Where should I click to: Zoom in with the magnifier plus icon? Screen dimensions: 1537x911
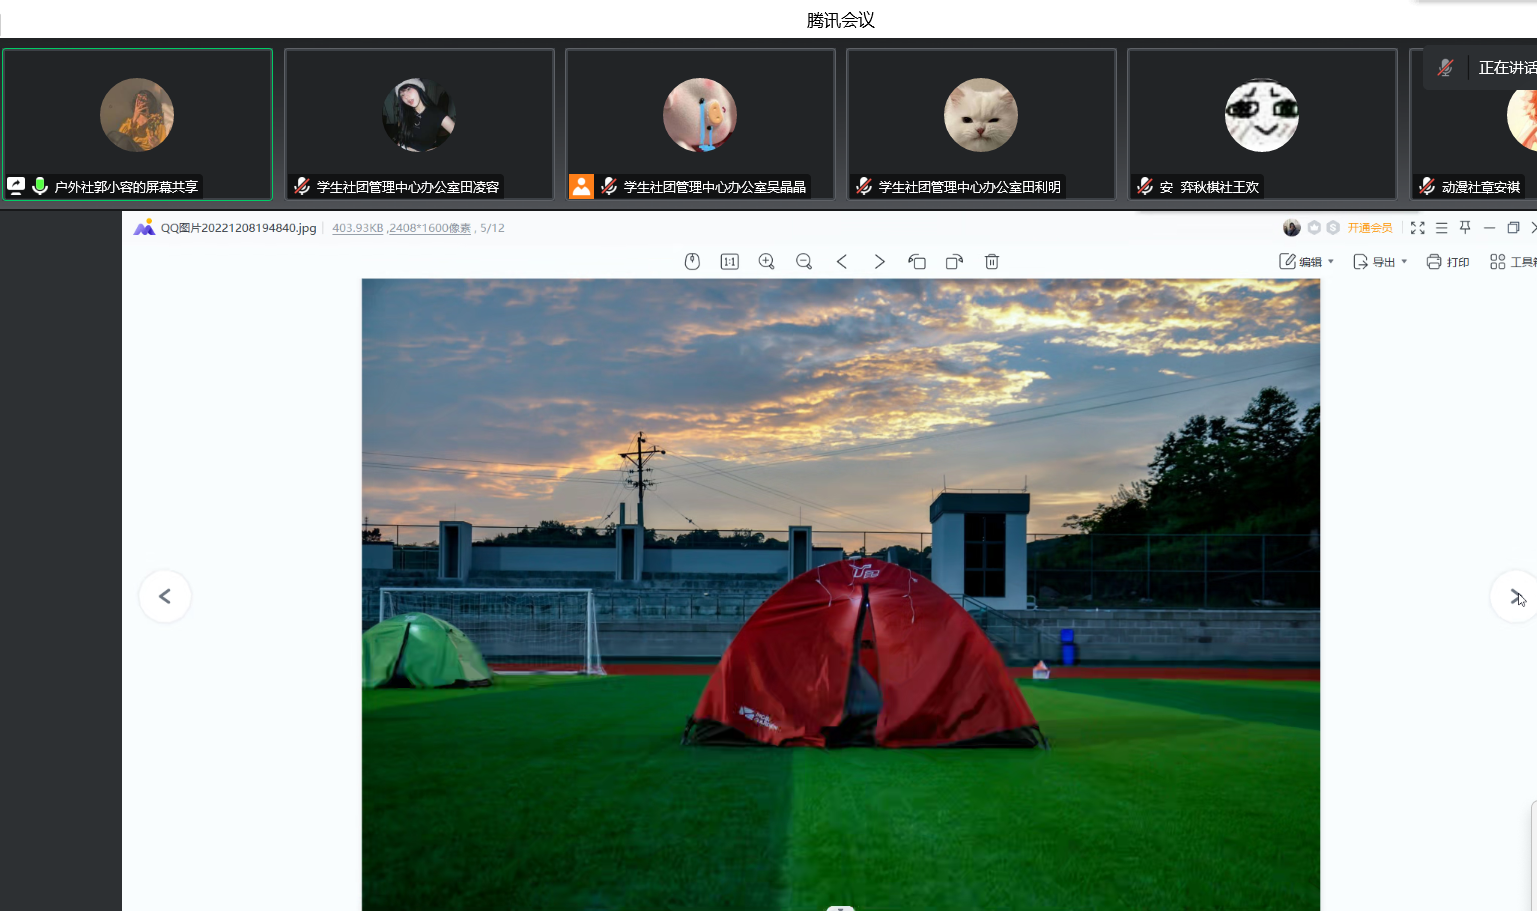point(767,262)
